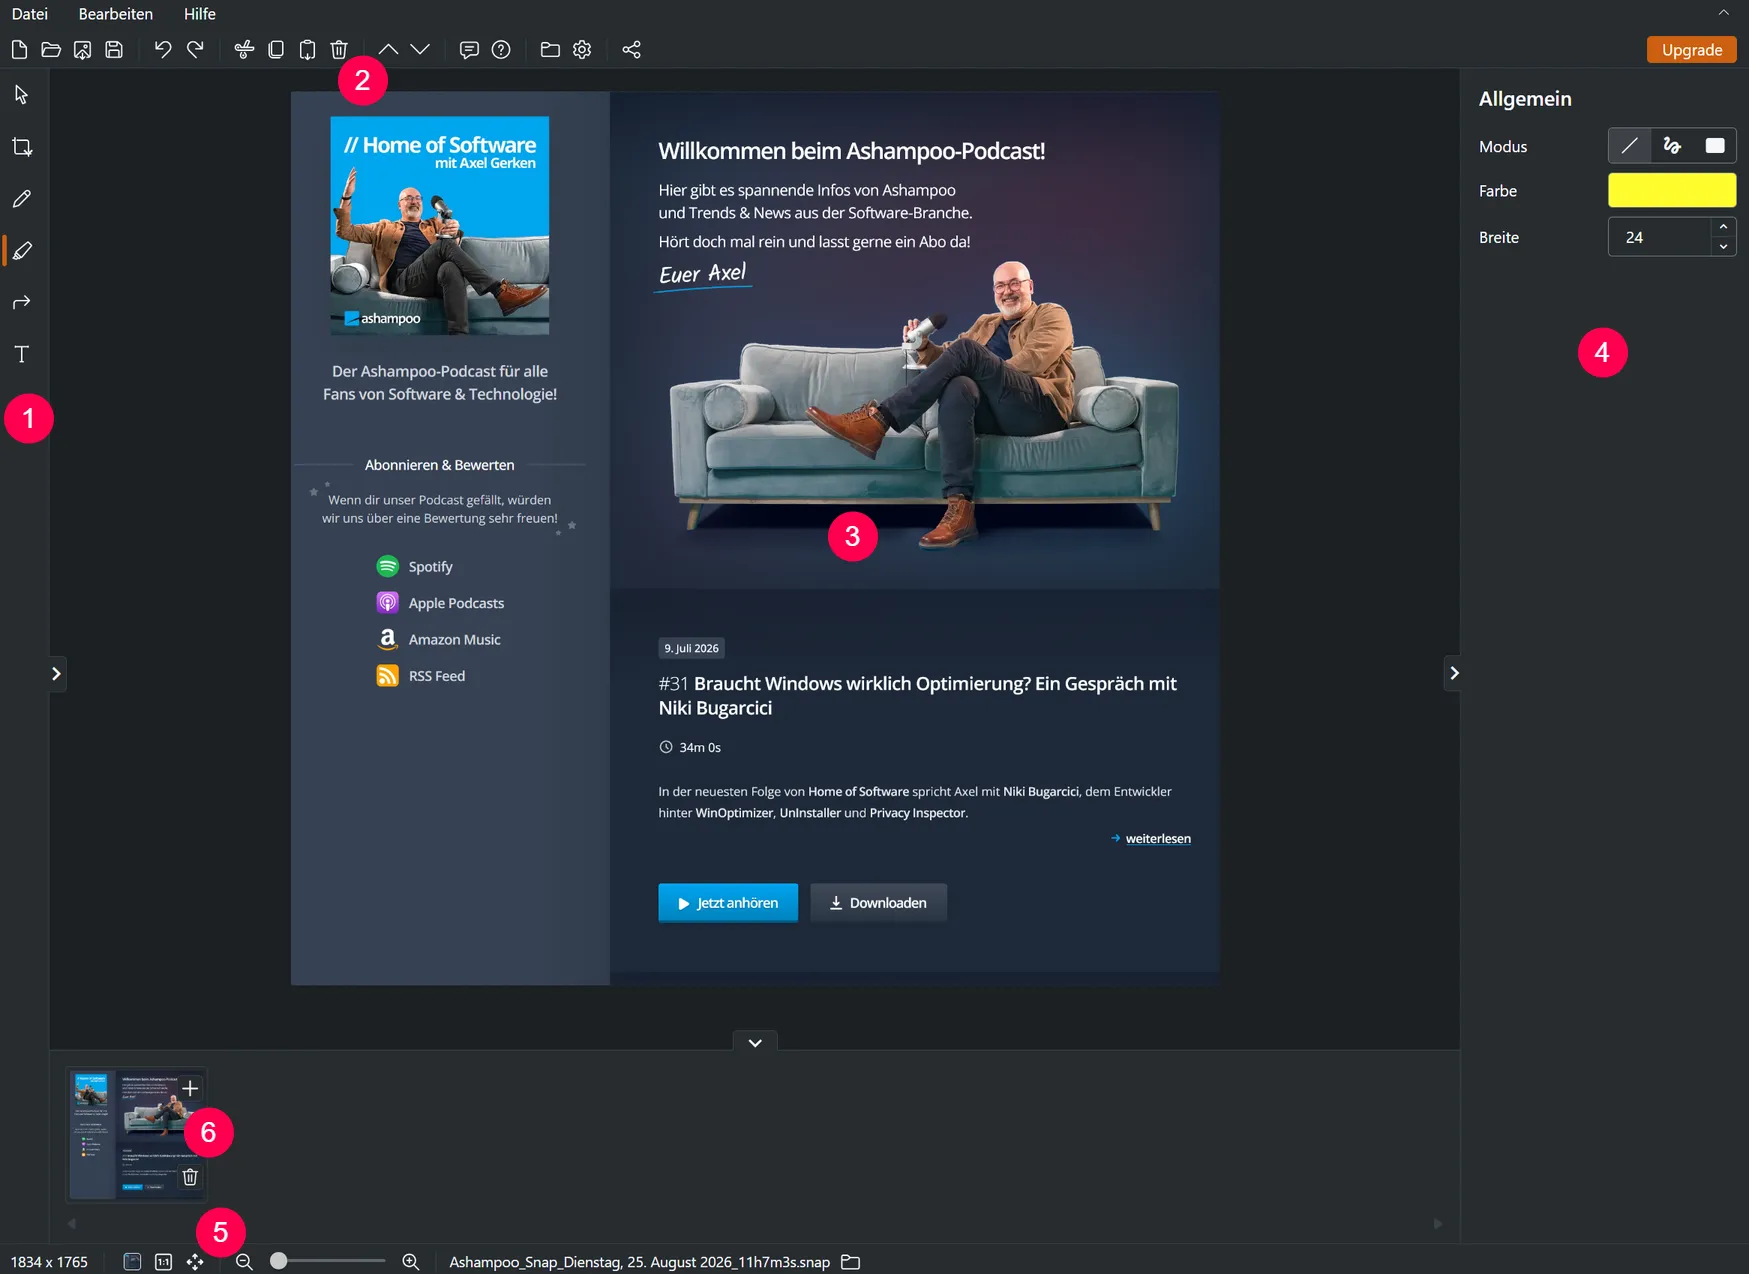Add a new snap with the thumbnail plus icon

tap(190, 1088)
